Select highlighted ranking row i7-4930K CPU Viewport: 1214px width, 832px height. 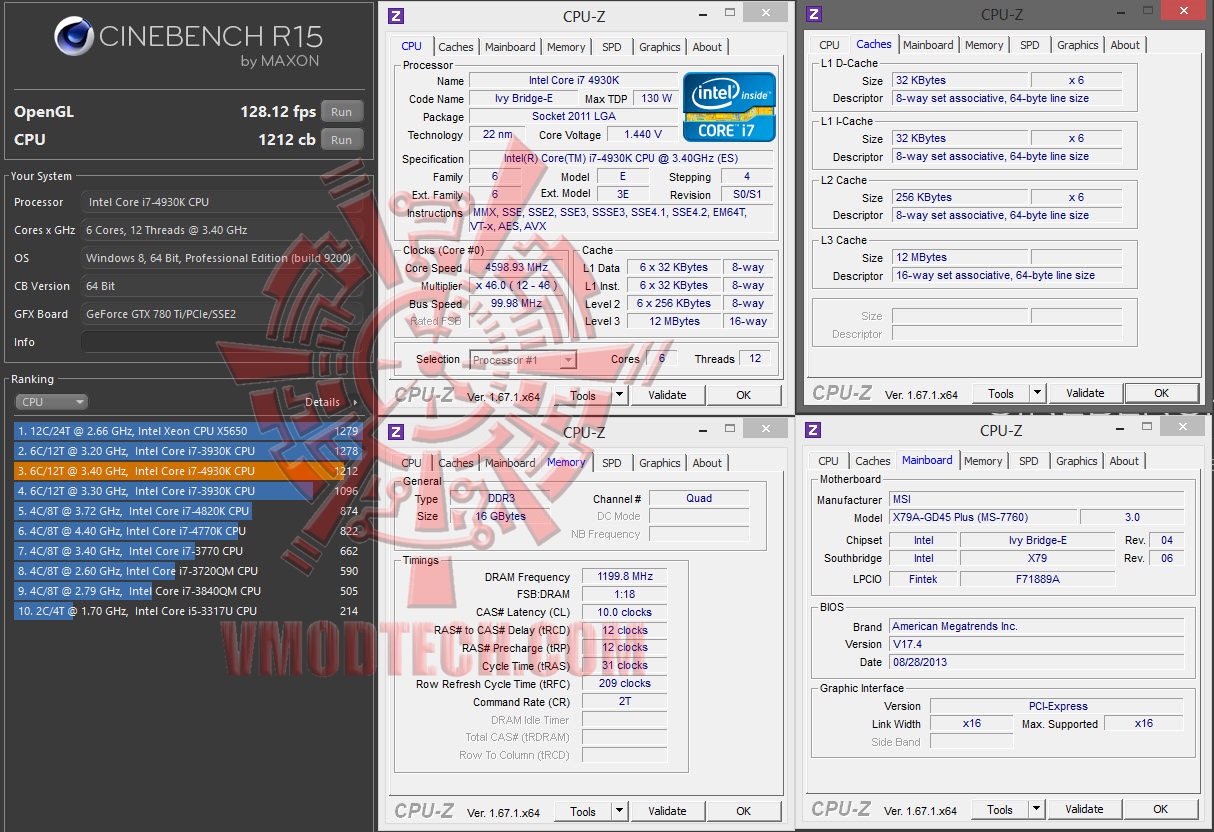pos(187,471)
